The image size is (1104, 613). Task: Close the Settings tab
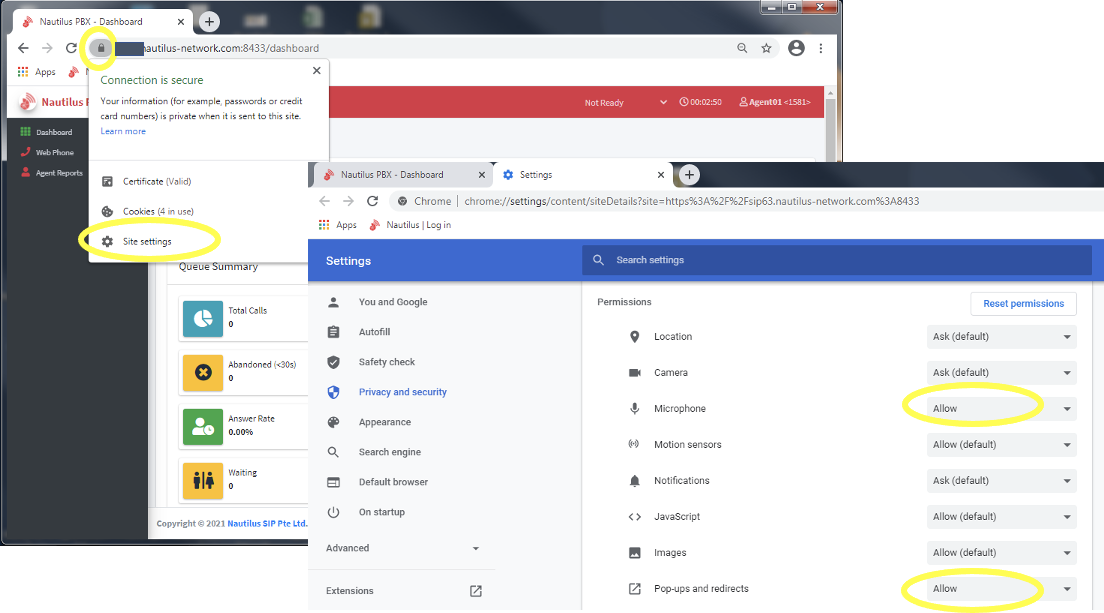point(660,175)
